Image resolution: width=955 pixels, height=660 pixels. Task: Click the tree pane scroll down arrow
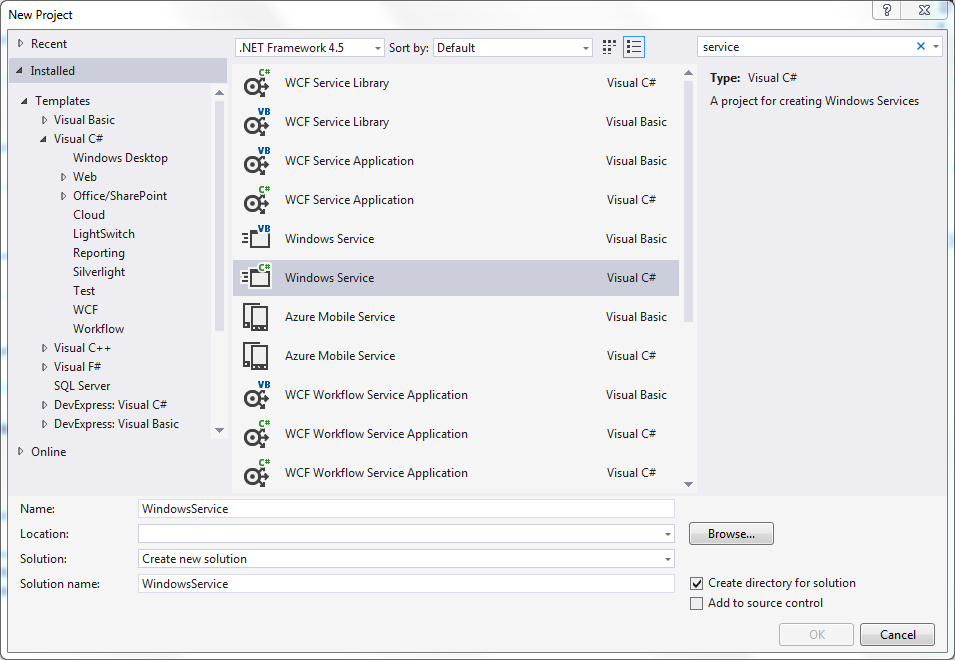[x=220, y=430]
